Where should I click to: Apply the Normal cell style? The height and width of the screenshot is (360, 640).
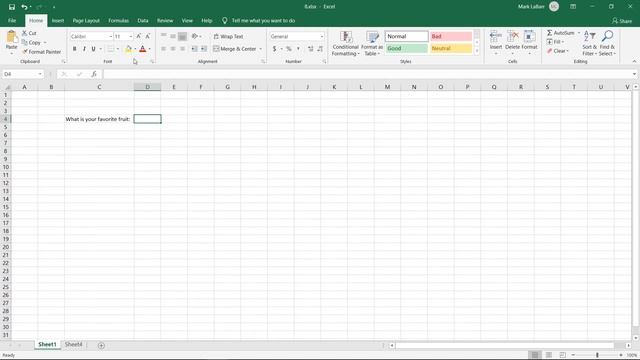click(x=407, y=36)
